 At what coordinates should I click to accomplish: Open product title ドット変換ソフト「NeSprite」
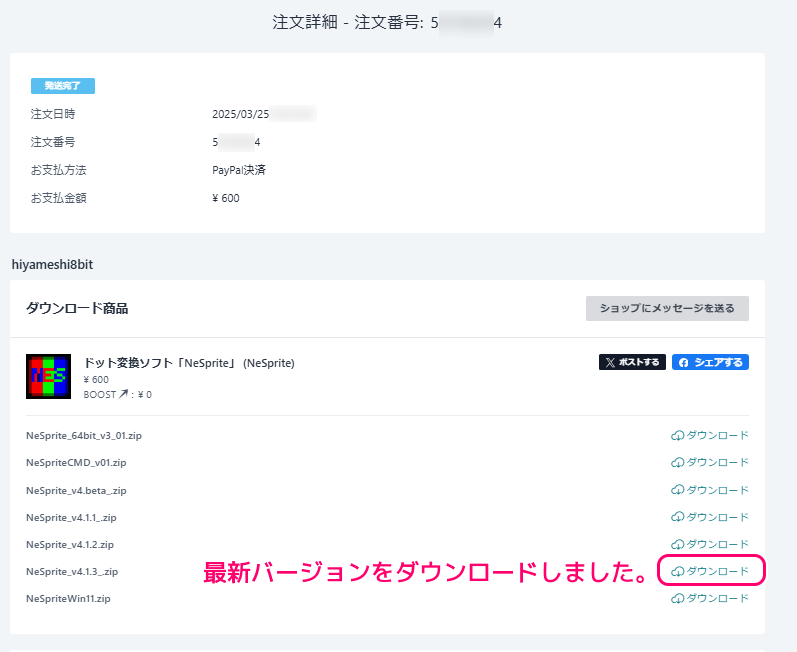(x=189, y=363)
